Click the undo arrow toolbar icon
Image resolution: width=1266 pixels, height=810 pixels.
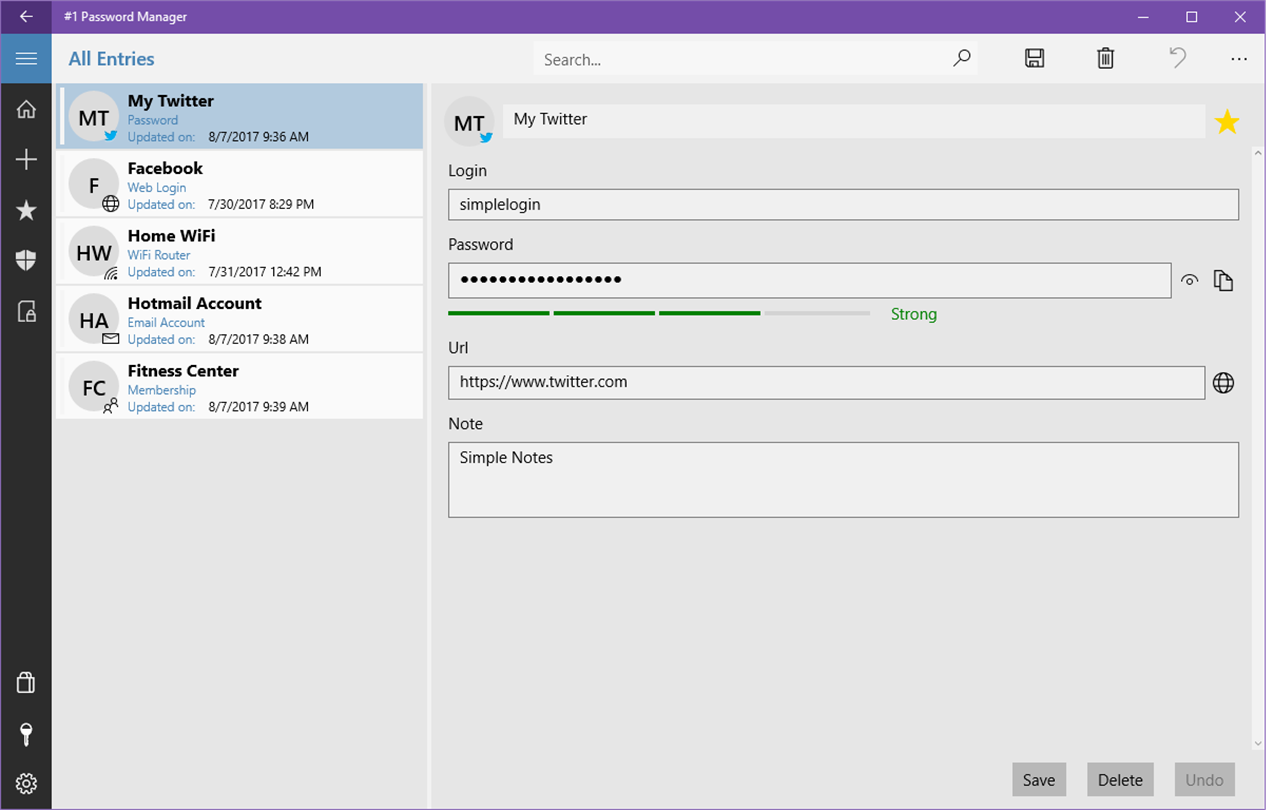pyautogui.click(x=1178, y=58)
